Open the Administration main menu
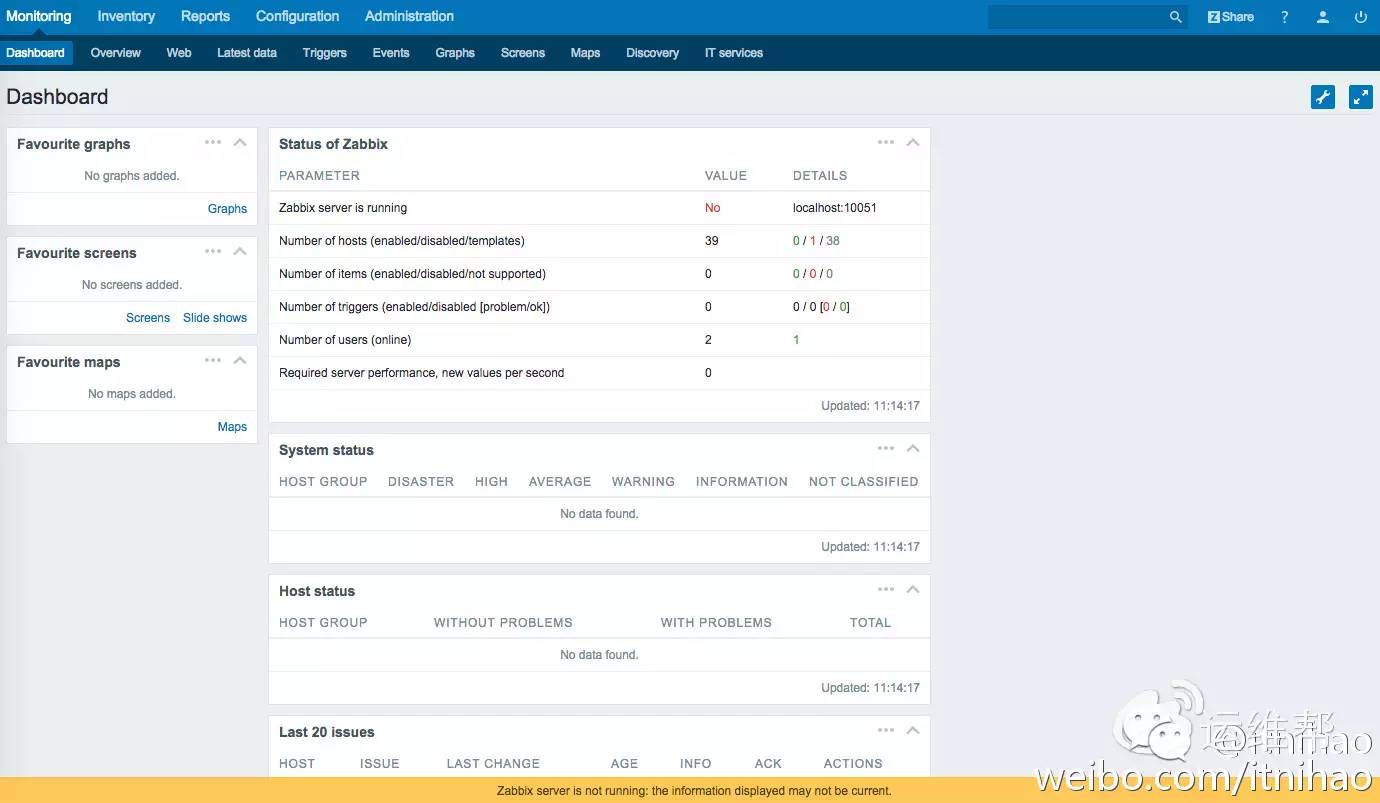The height and width of the screenshot is (803, 1380). (x=409, y=16)
